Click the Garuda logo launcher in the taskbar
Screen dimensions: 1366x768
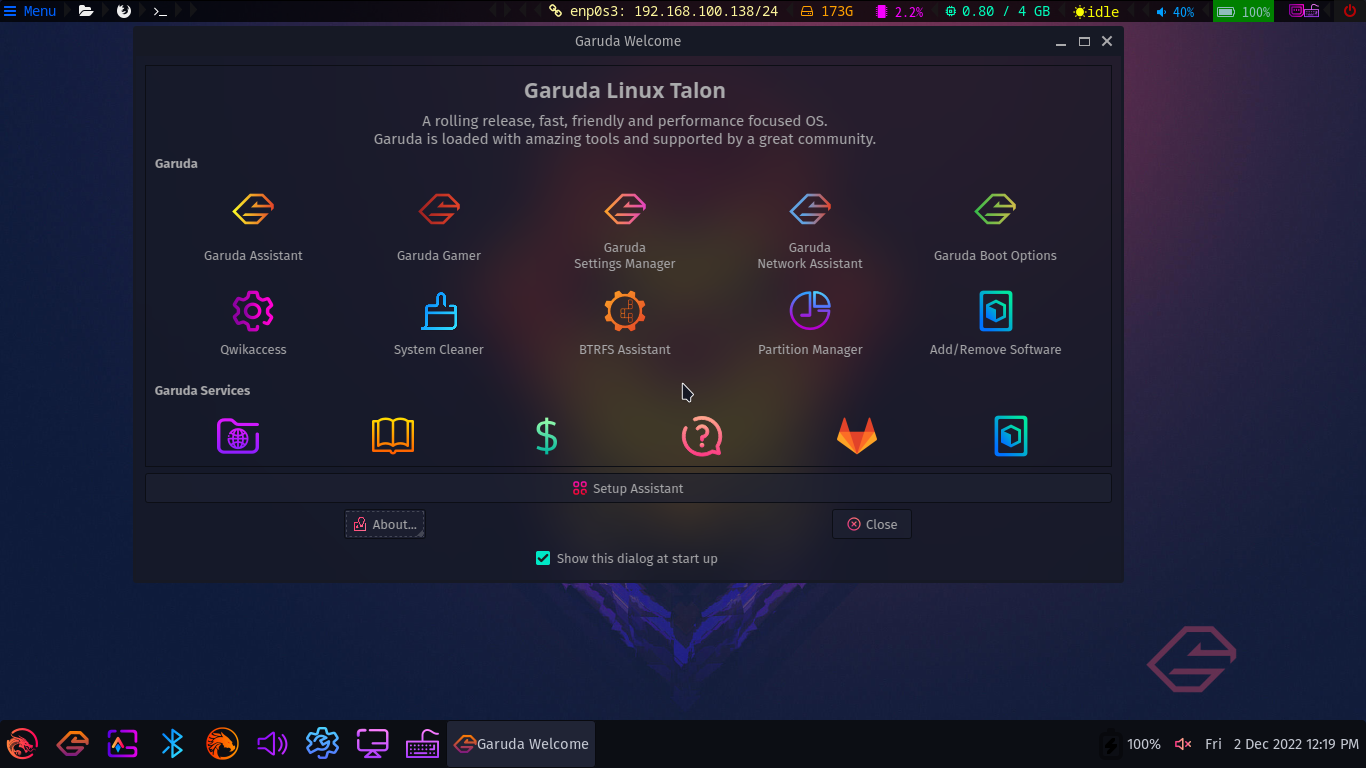tap(73, 744)
